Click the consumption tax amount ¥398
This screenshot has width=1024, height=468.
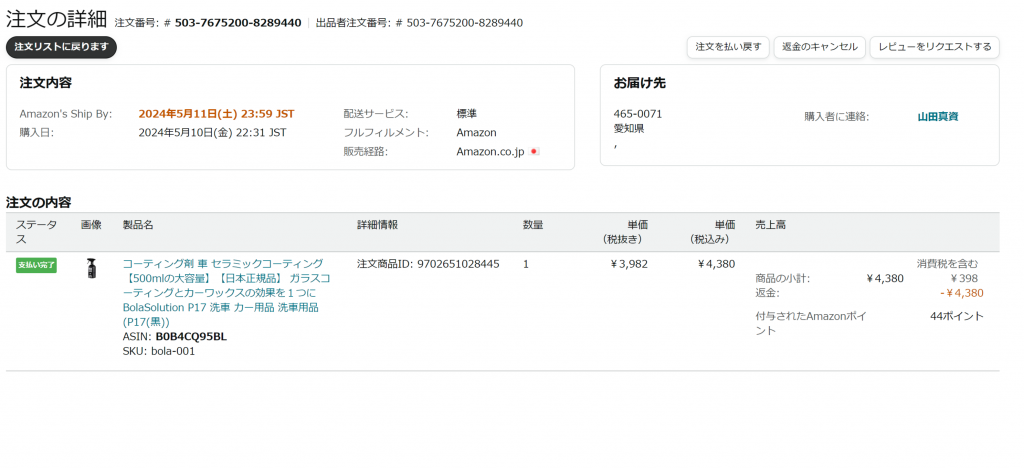click(x=964, y=279)
